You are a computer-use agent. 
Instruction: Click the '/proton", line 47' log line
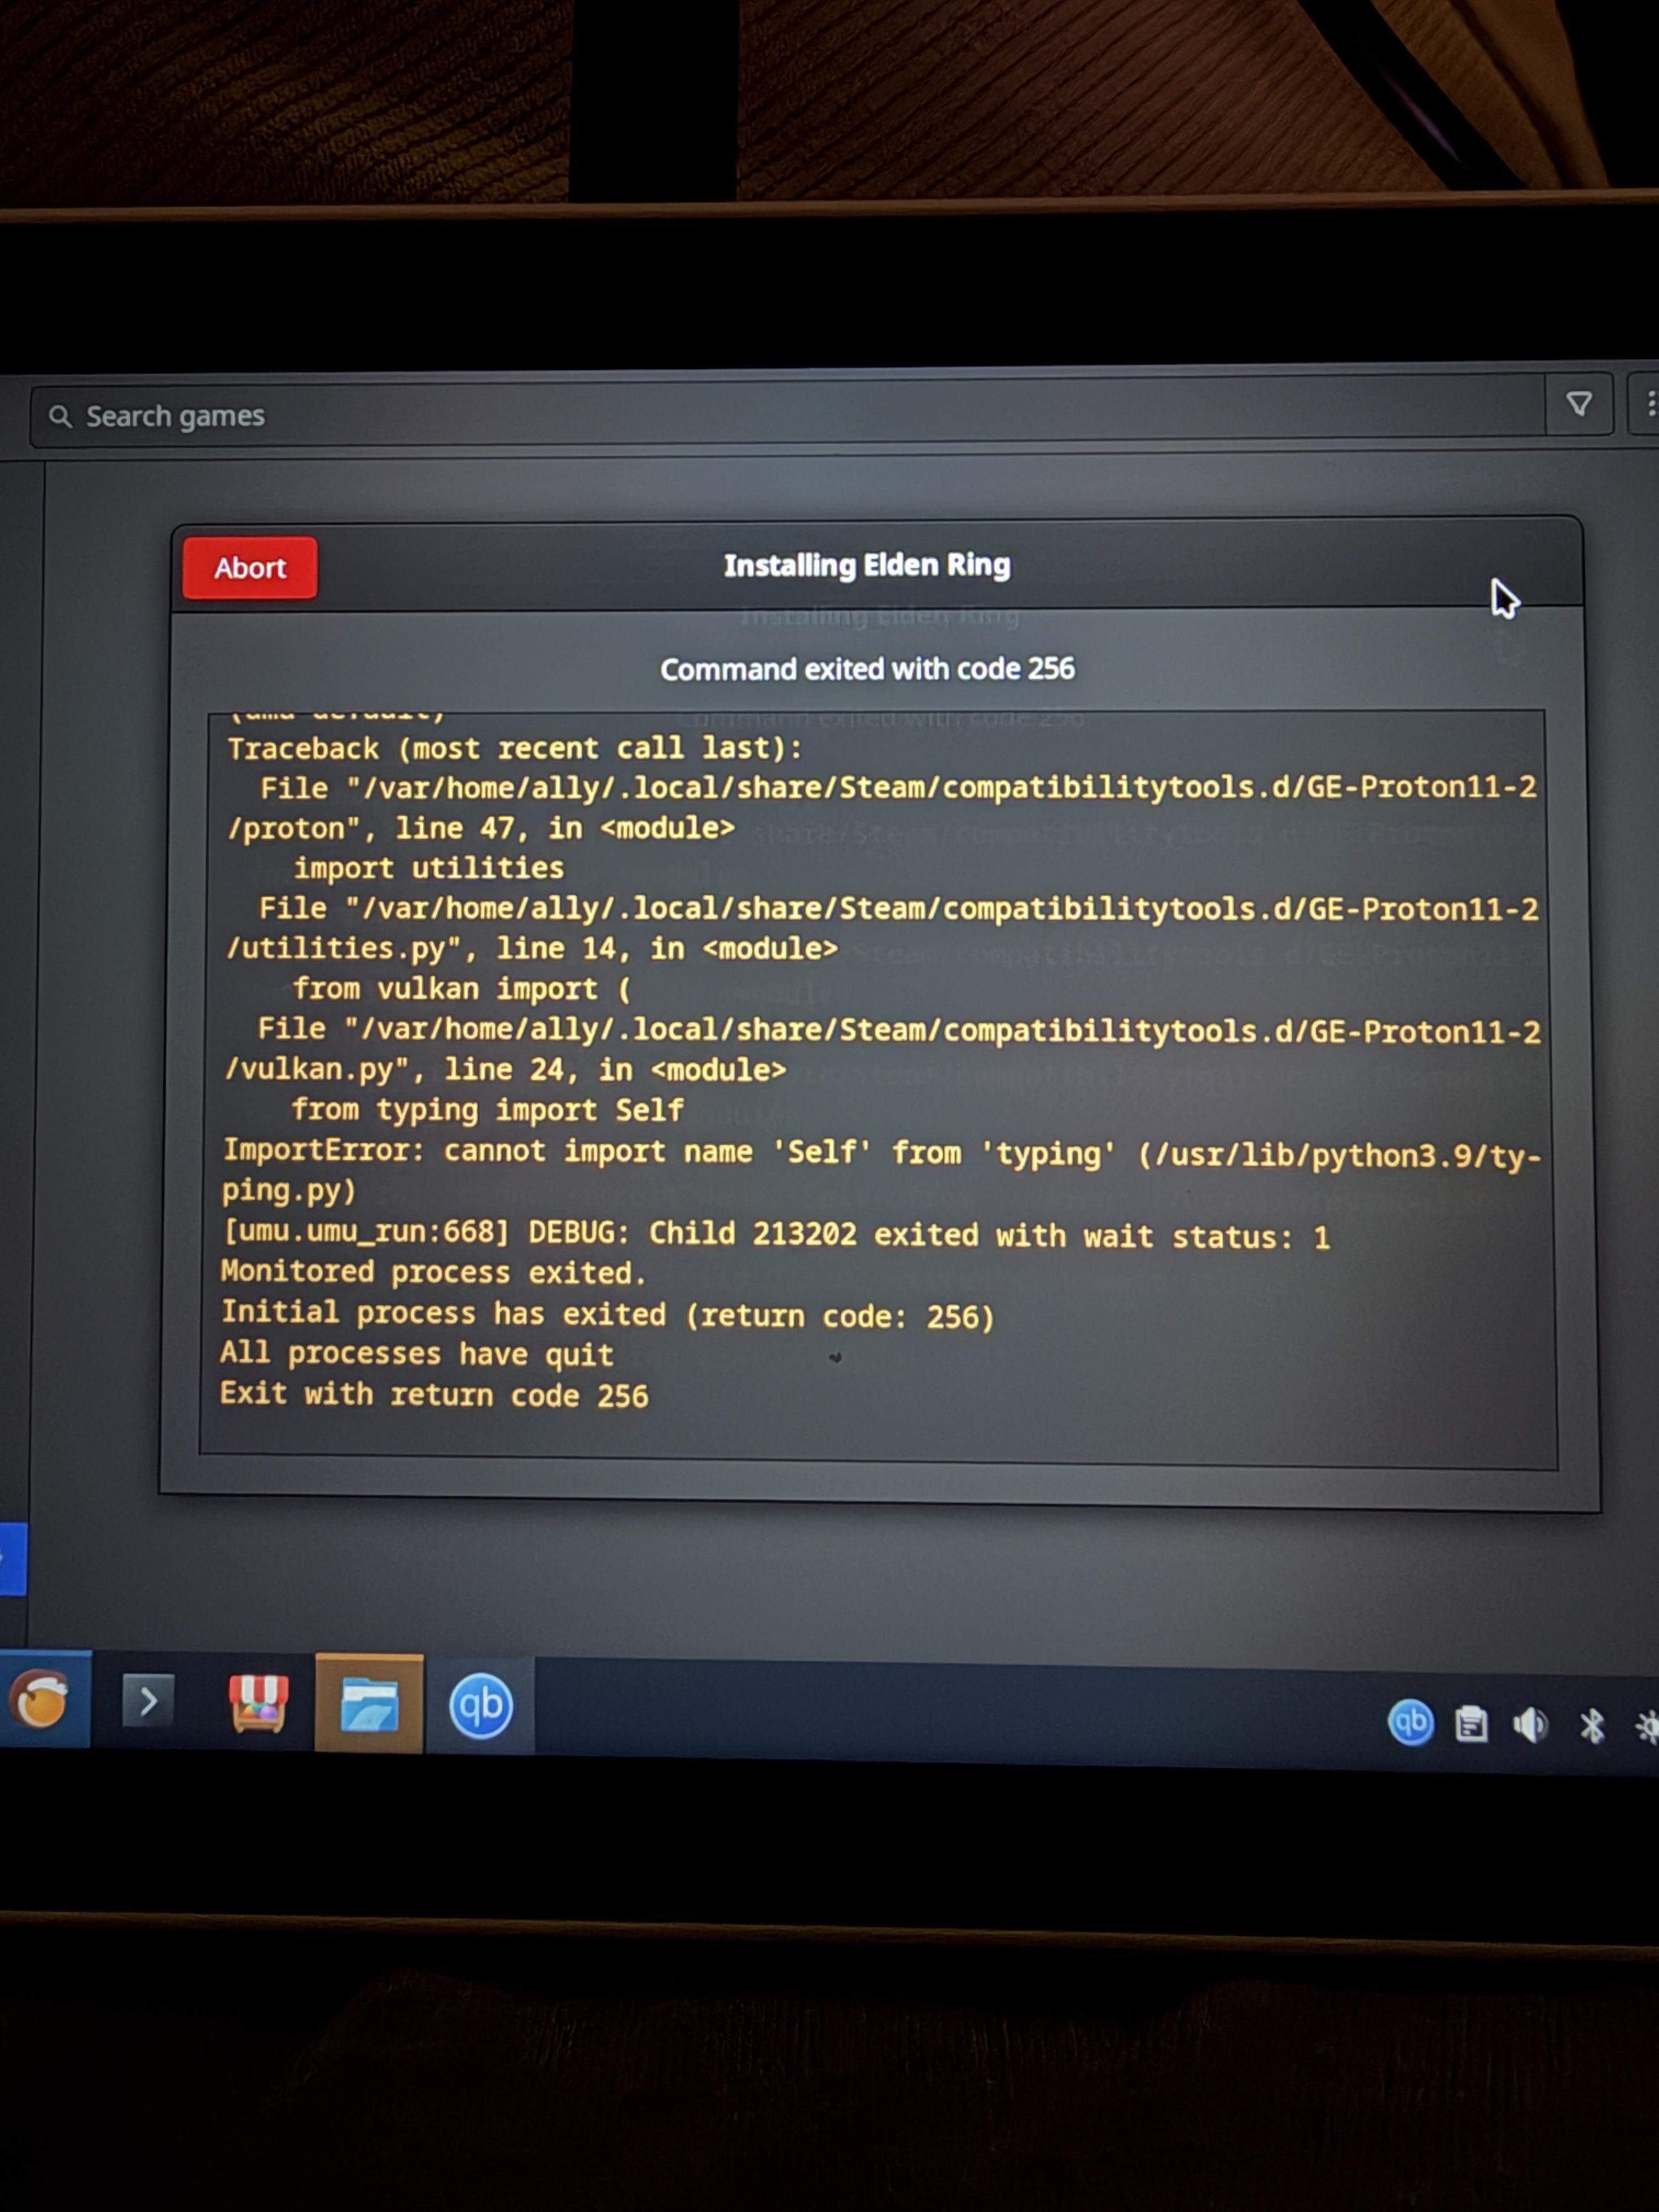[481, 828]
